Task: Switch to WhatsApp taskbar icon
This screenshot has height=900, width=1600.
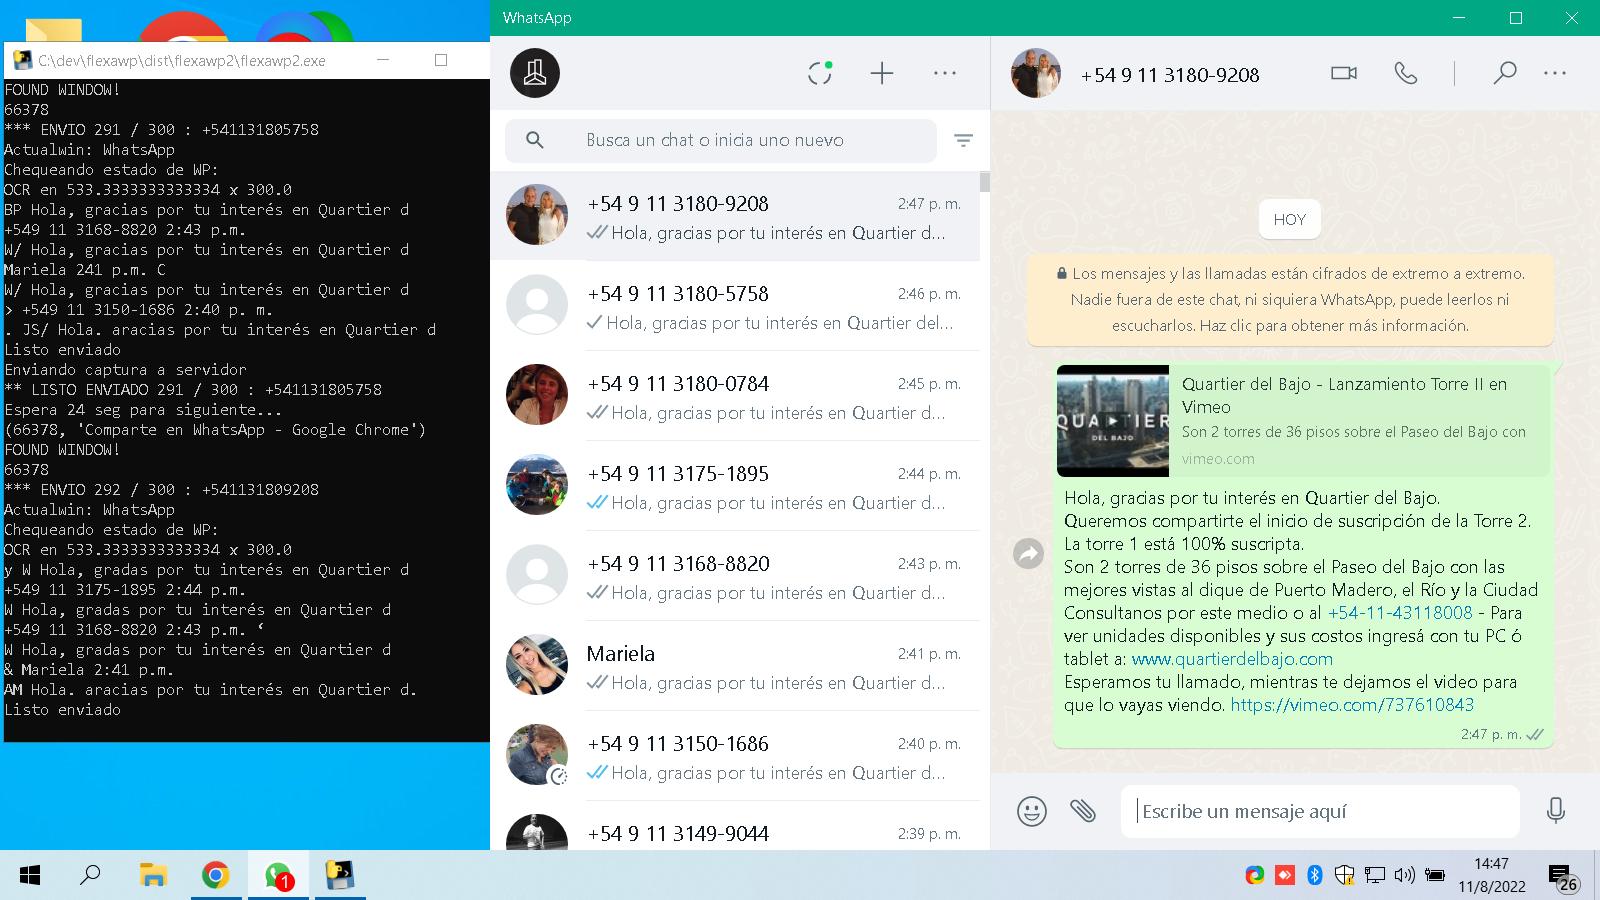Action: click(278, 876)
